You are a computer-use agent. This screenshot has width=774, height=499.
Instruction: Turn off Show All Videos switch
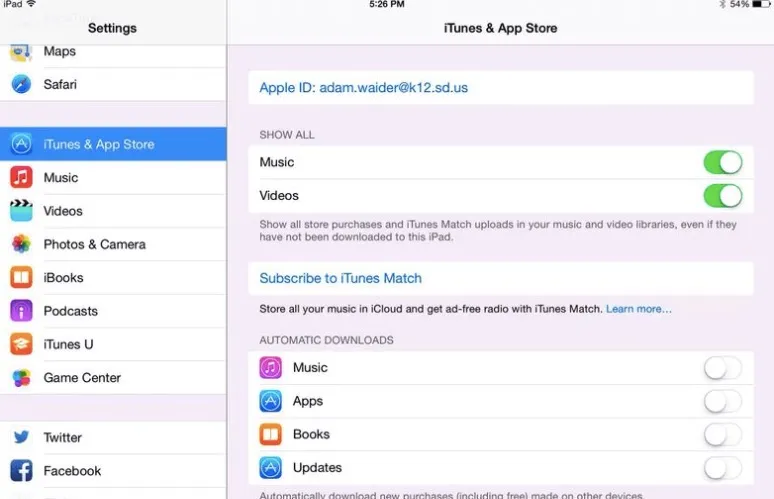pos(723,196)
